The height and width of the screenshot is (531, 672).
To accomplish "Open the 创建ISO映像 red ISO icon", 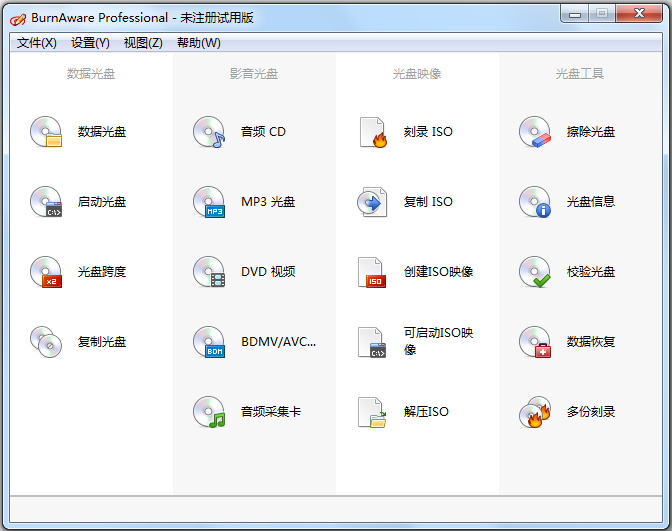I will coord(372,272).
